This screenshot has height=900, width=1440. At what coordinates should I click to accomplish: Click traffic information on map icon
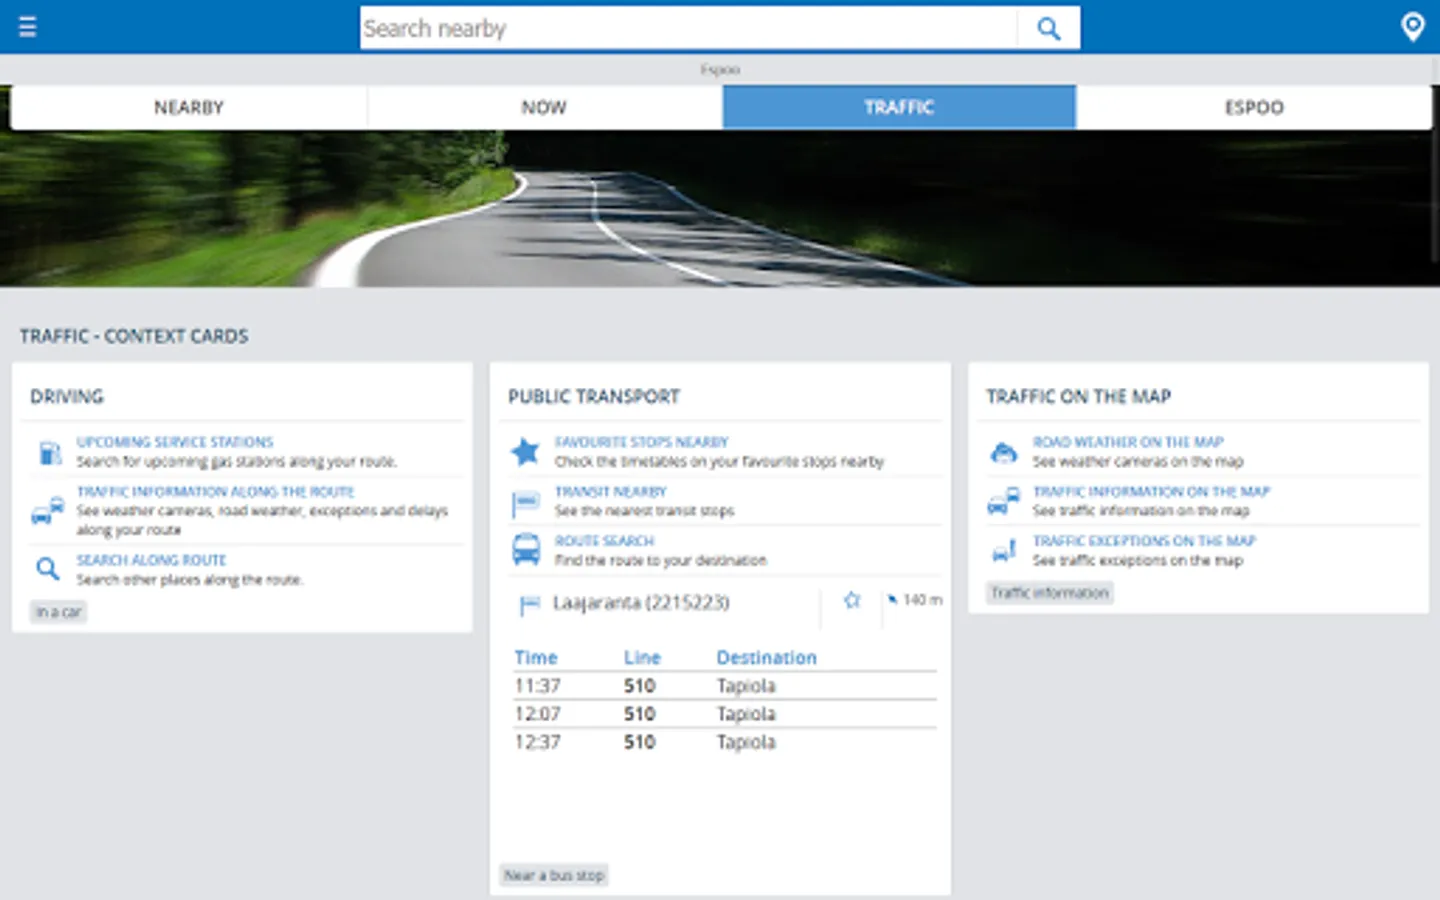(x=1003, y=501)
